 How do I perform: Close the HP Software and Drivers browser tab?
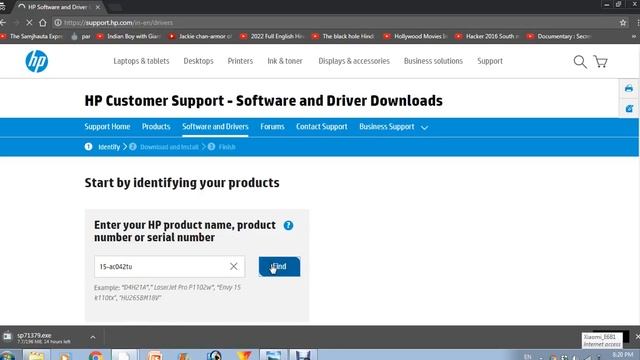98,7
